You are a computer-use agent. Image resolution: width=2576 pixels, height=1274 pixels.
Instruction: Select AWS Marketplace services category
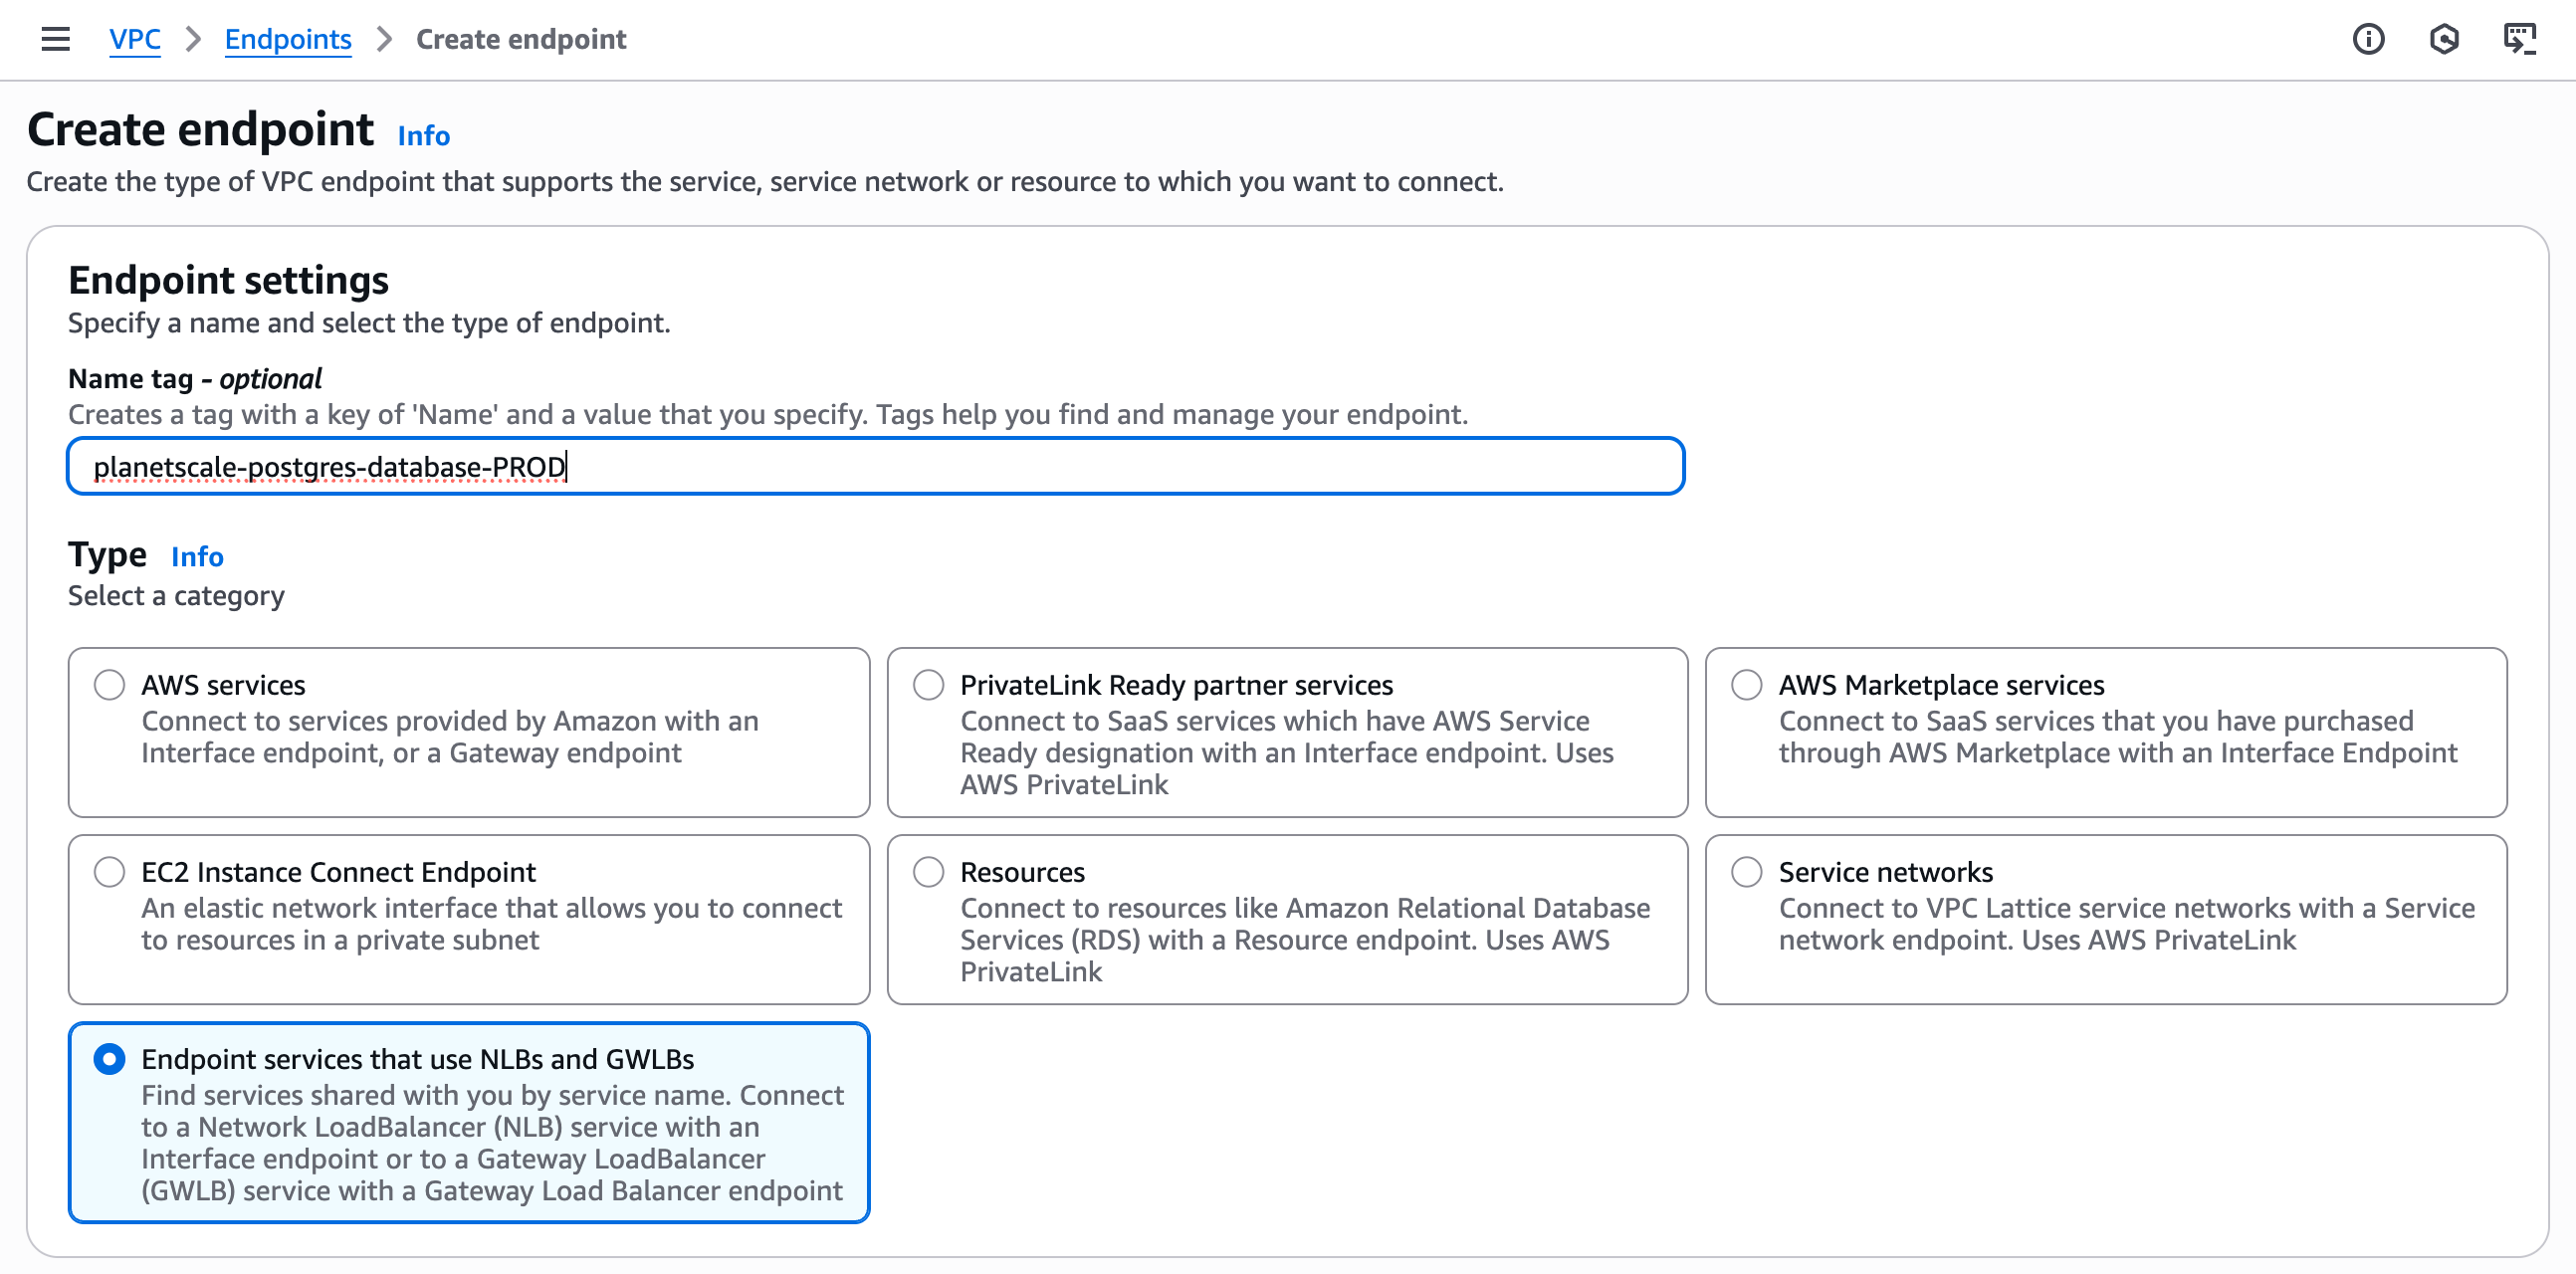[x=1747, y=685]
